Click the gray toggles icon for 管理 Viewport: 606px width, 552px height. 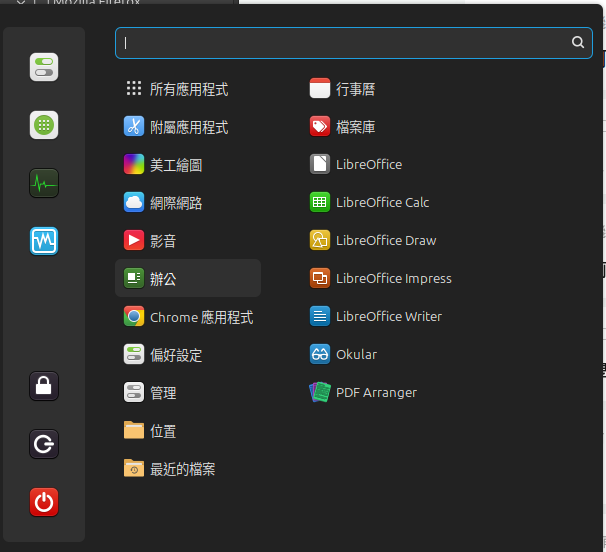tap(134, 392)
